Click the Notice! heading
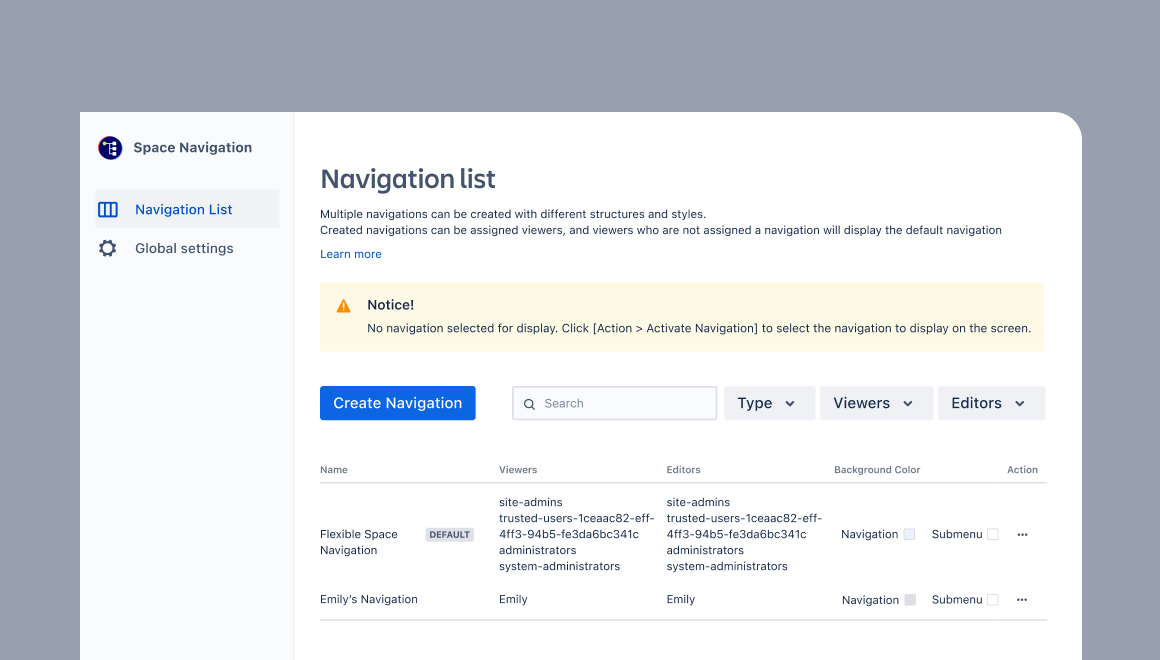Viewport: 1160px width, 660px height. (x=391, y=305)
